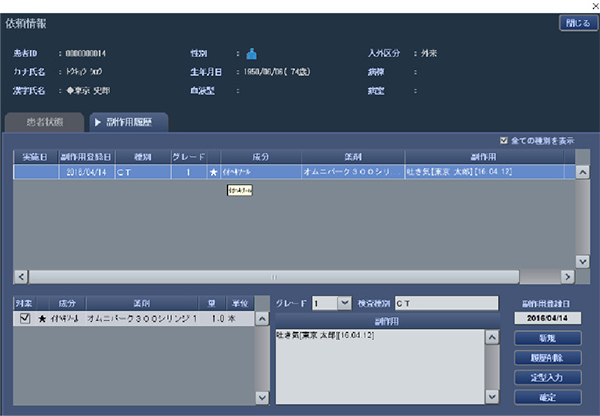
Task: Open the グレード dropdown
Action: click(x=344, y=303)
